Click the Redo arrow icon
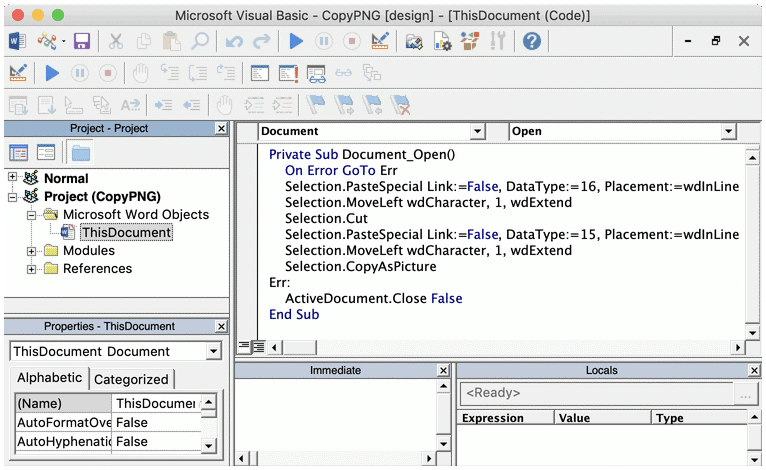This screenshot has height=470, width=766. click(x=262, y=42)
